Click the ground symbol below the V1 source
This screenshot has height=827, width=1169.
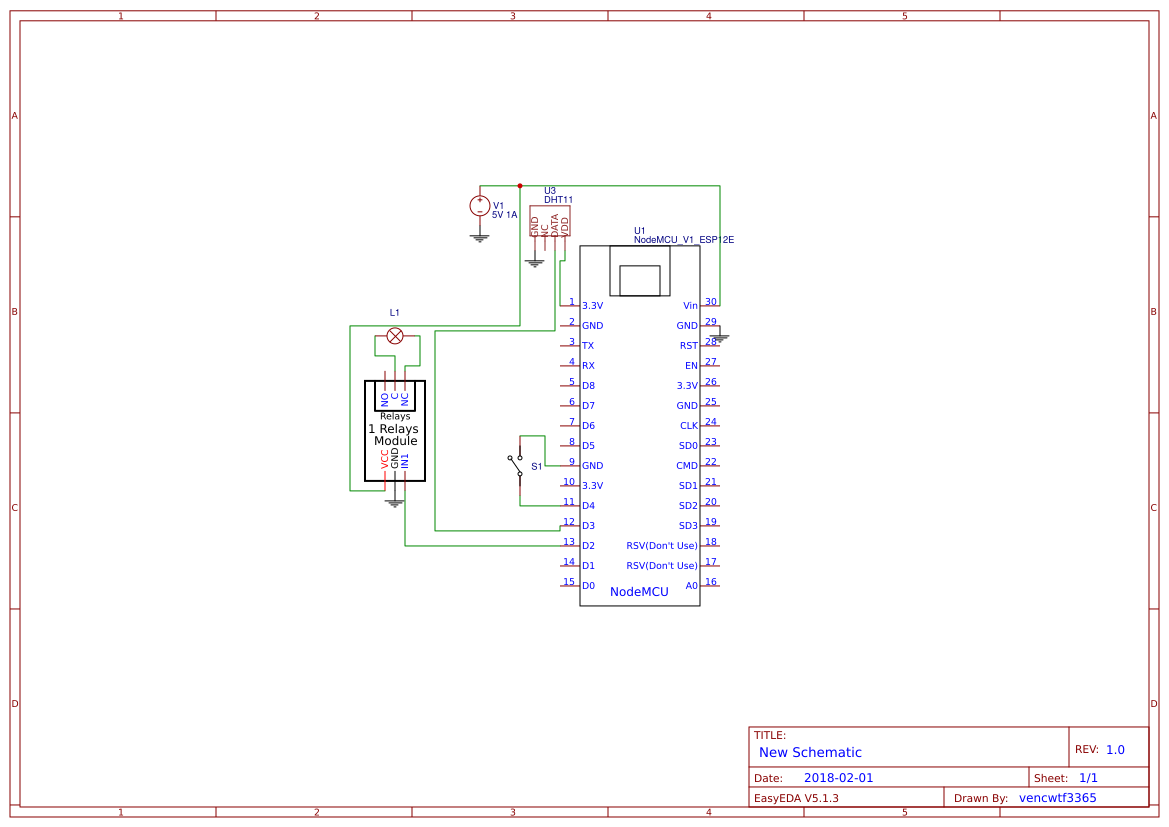coord(479,238)
